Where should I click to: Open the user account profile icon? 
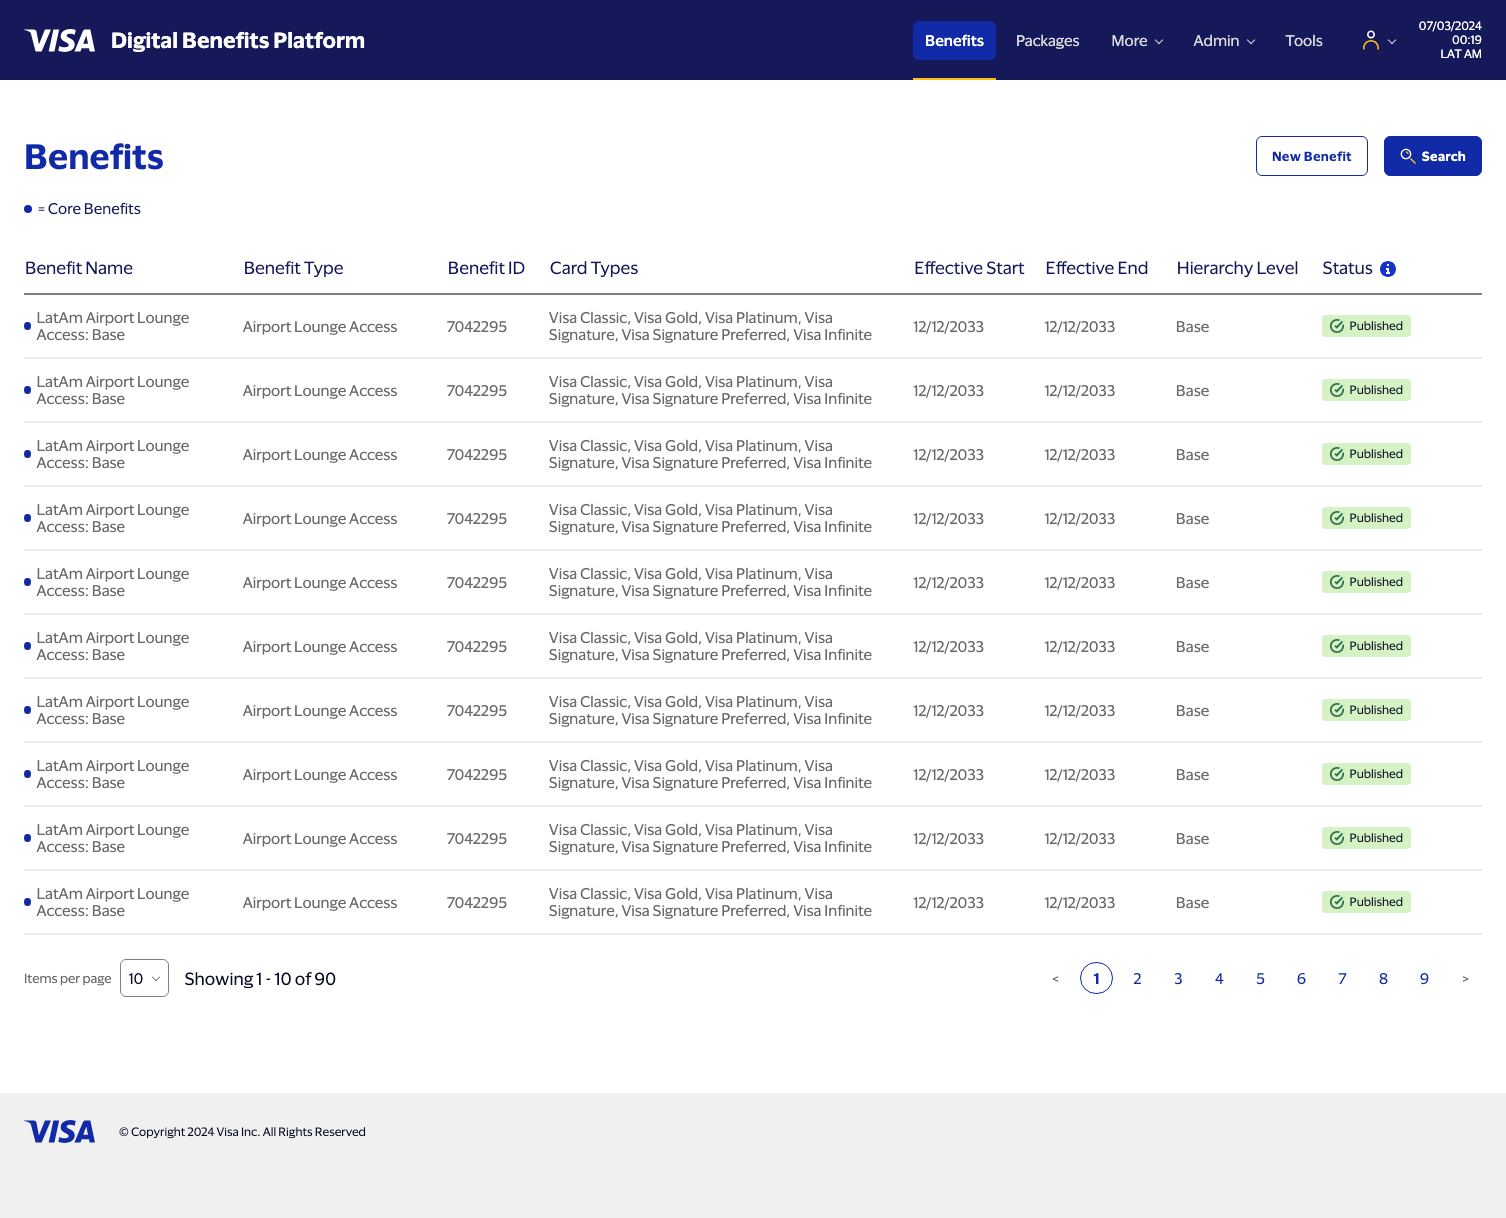1370,40
